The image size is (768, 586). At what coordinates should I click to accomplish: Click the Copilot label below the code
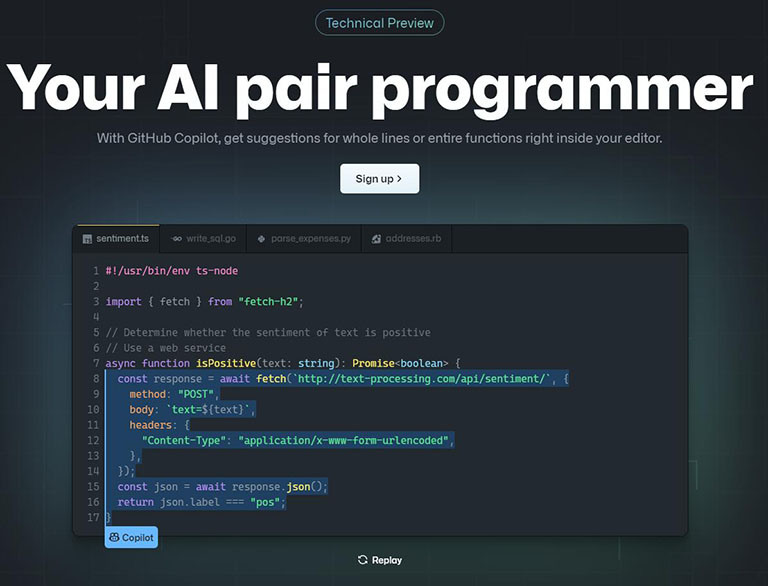[x=131, y=537]
